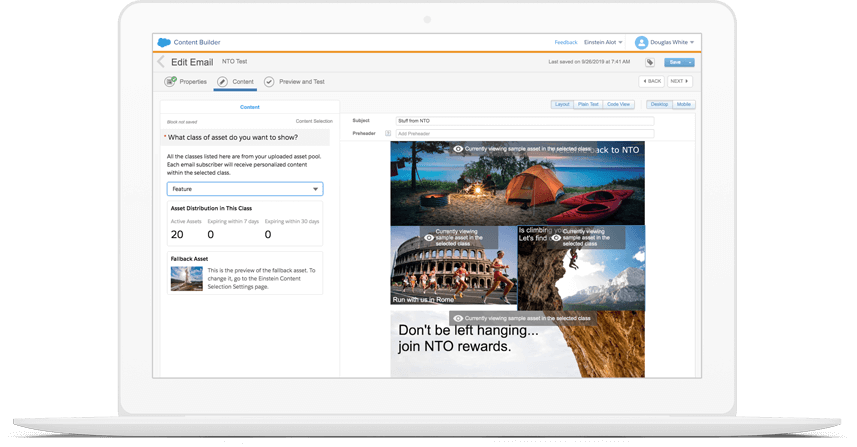Click the tag icon next to Save

(650, 62)
